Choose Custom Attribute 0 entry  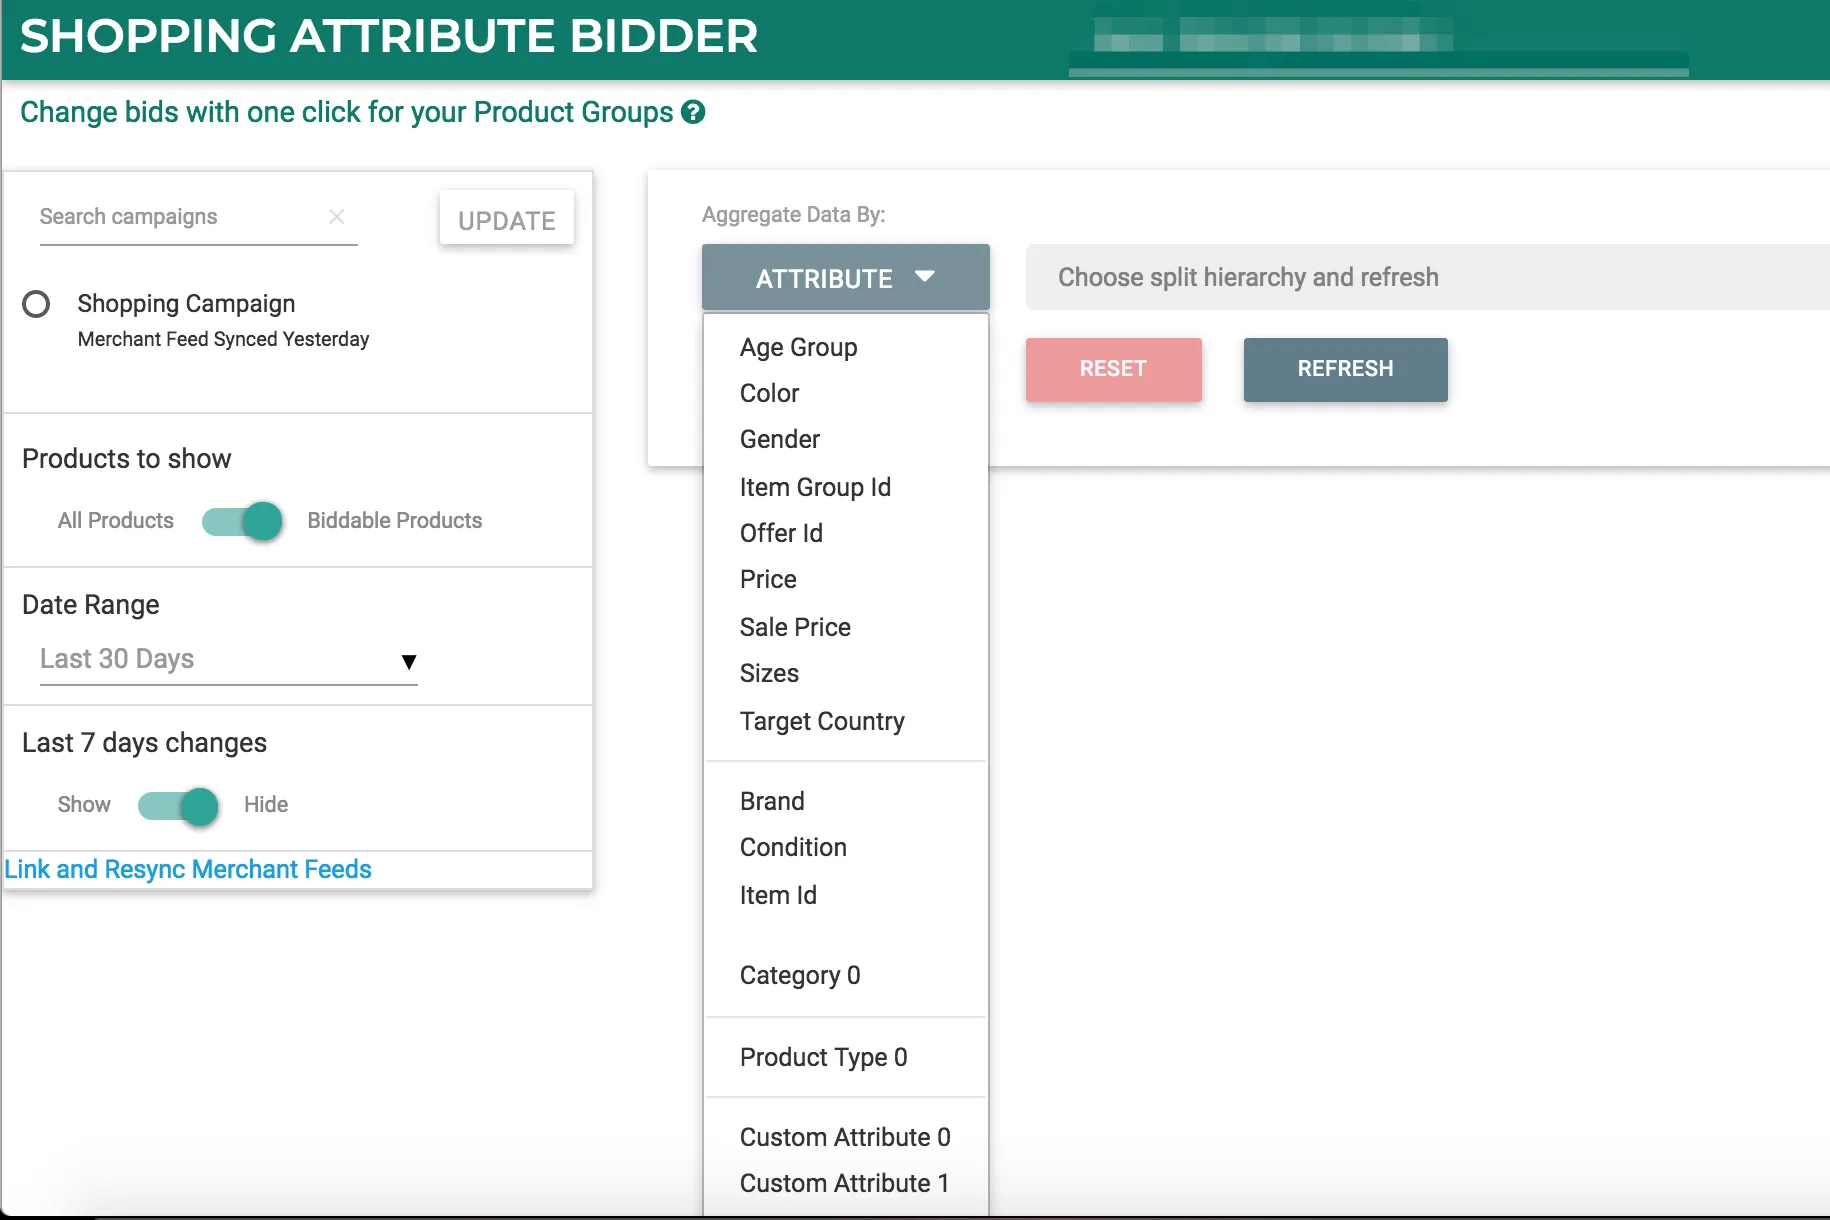(844, 1138)
